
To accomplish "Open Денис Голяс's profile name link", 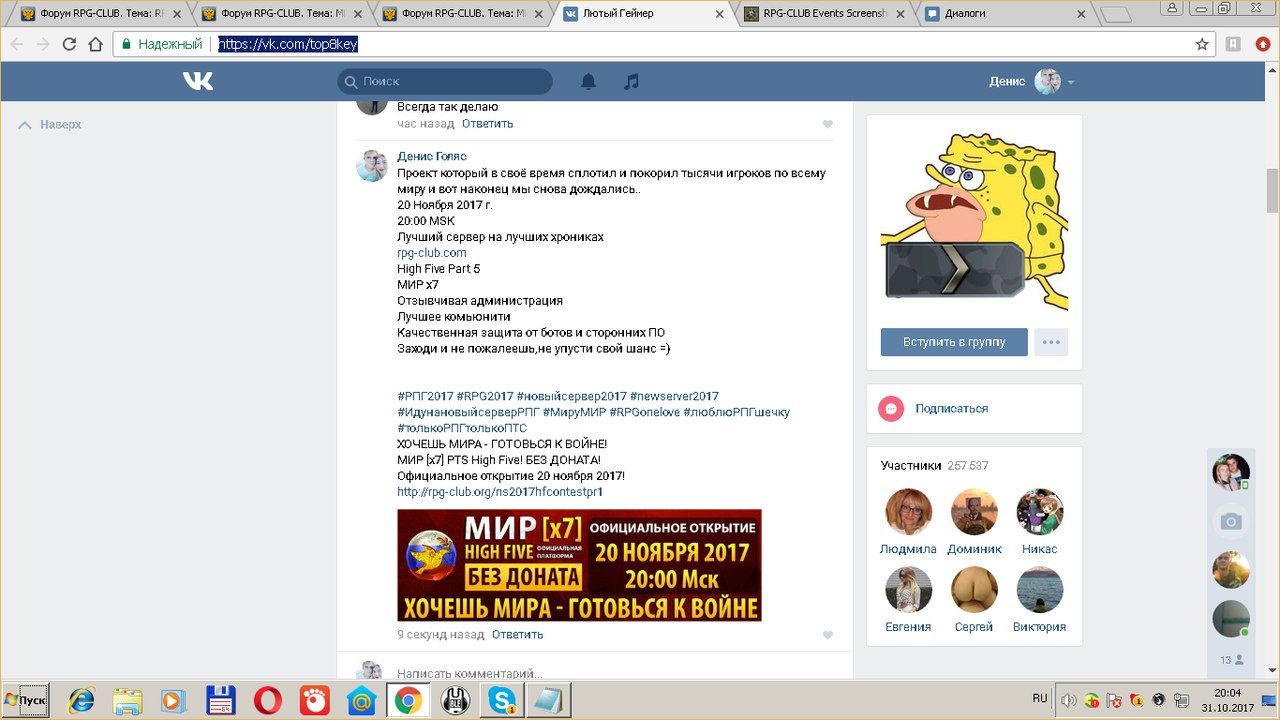I will tap(432, 156).
